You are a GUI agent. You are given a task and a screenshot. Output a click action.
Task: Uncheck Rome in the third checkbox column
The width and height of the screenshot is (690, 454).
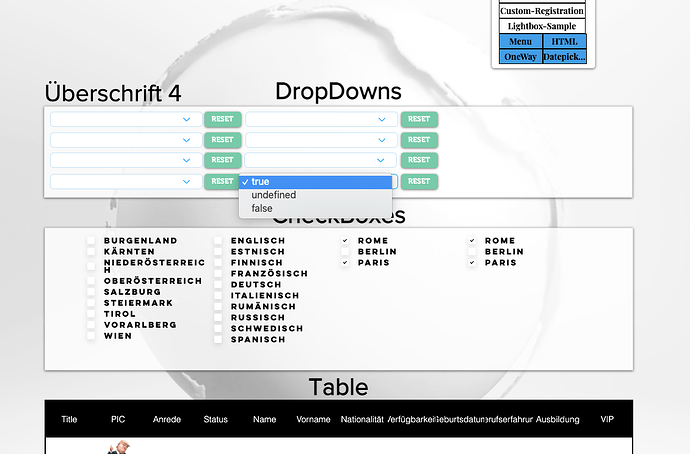345,241
